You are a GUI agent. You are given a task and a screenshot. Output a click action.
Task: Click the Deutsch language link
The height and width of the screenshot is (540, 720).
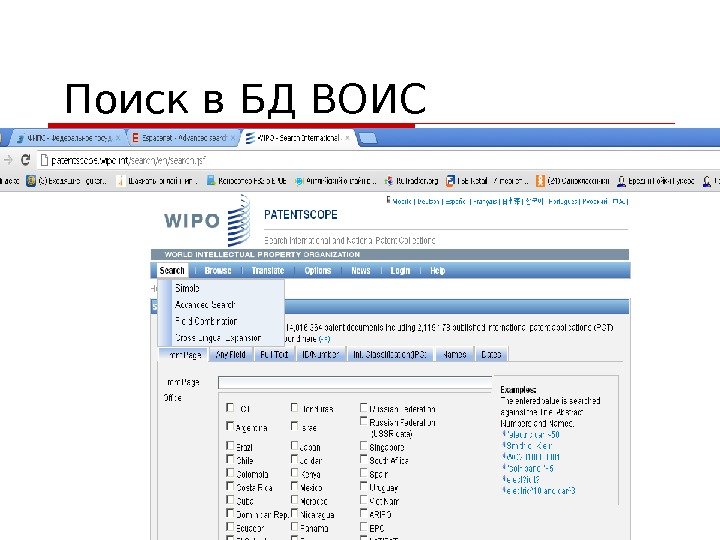coord(428,201)
